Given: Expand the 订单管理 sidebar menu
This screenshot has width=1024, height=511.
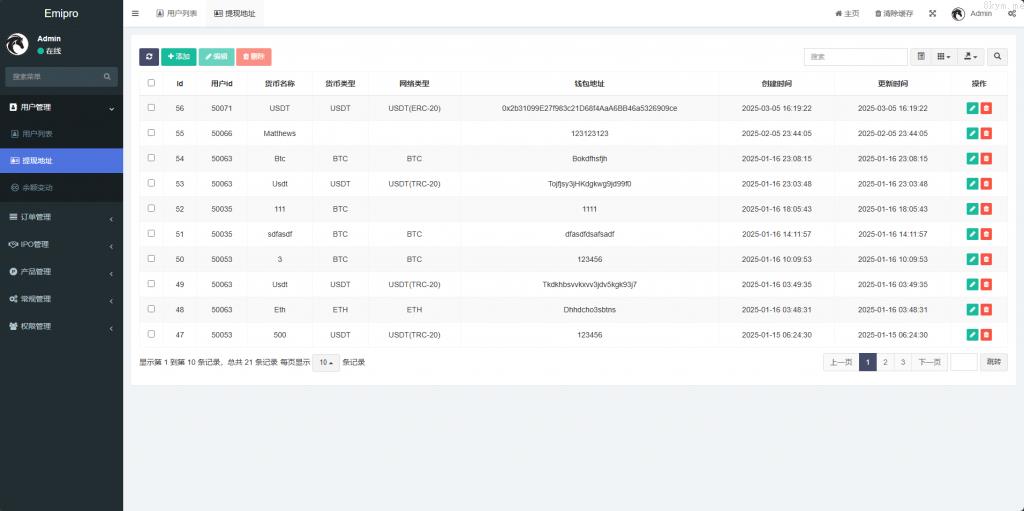Looking at the screenshot, I should (x=61, y=217).
